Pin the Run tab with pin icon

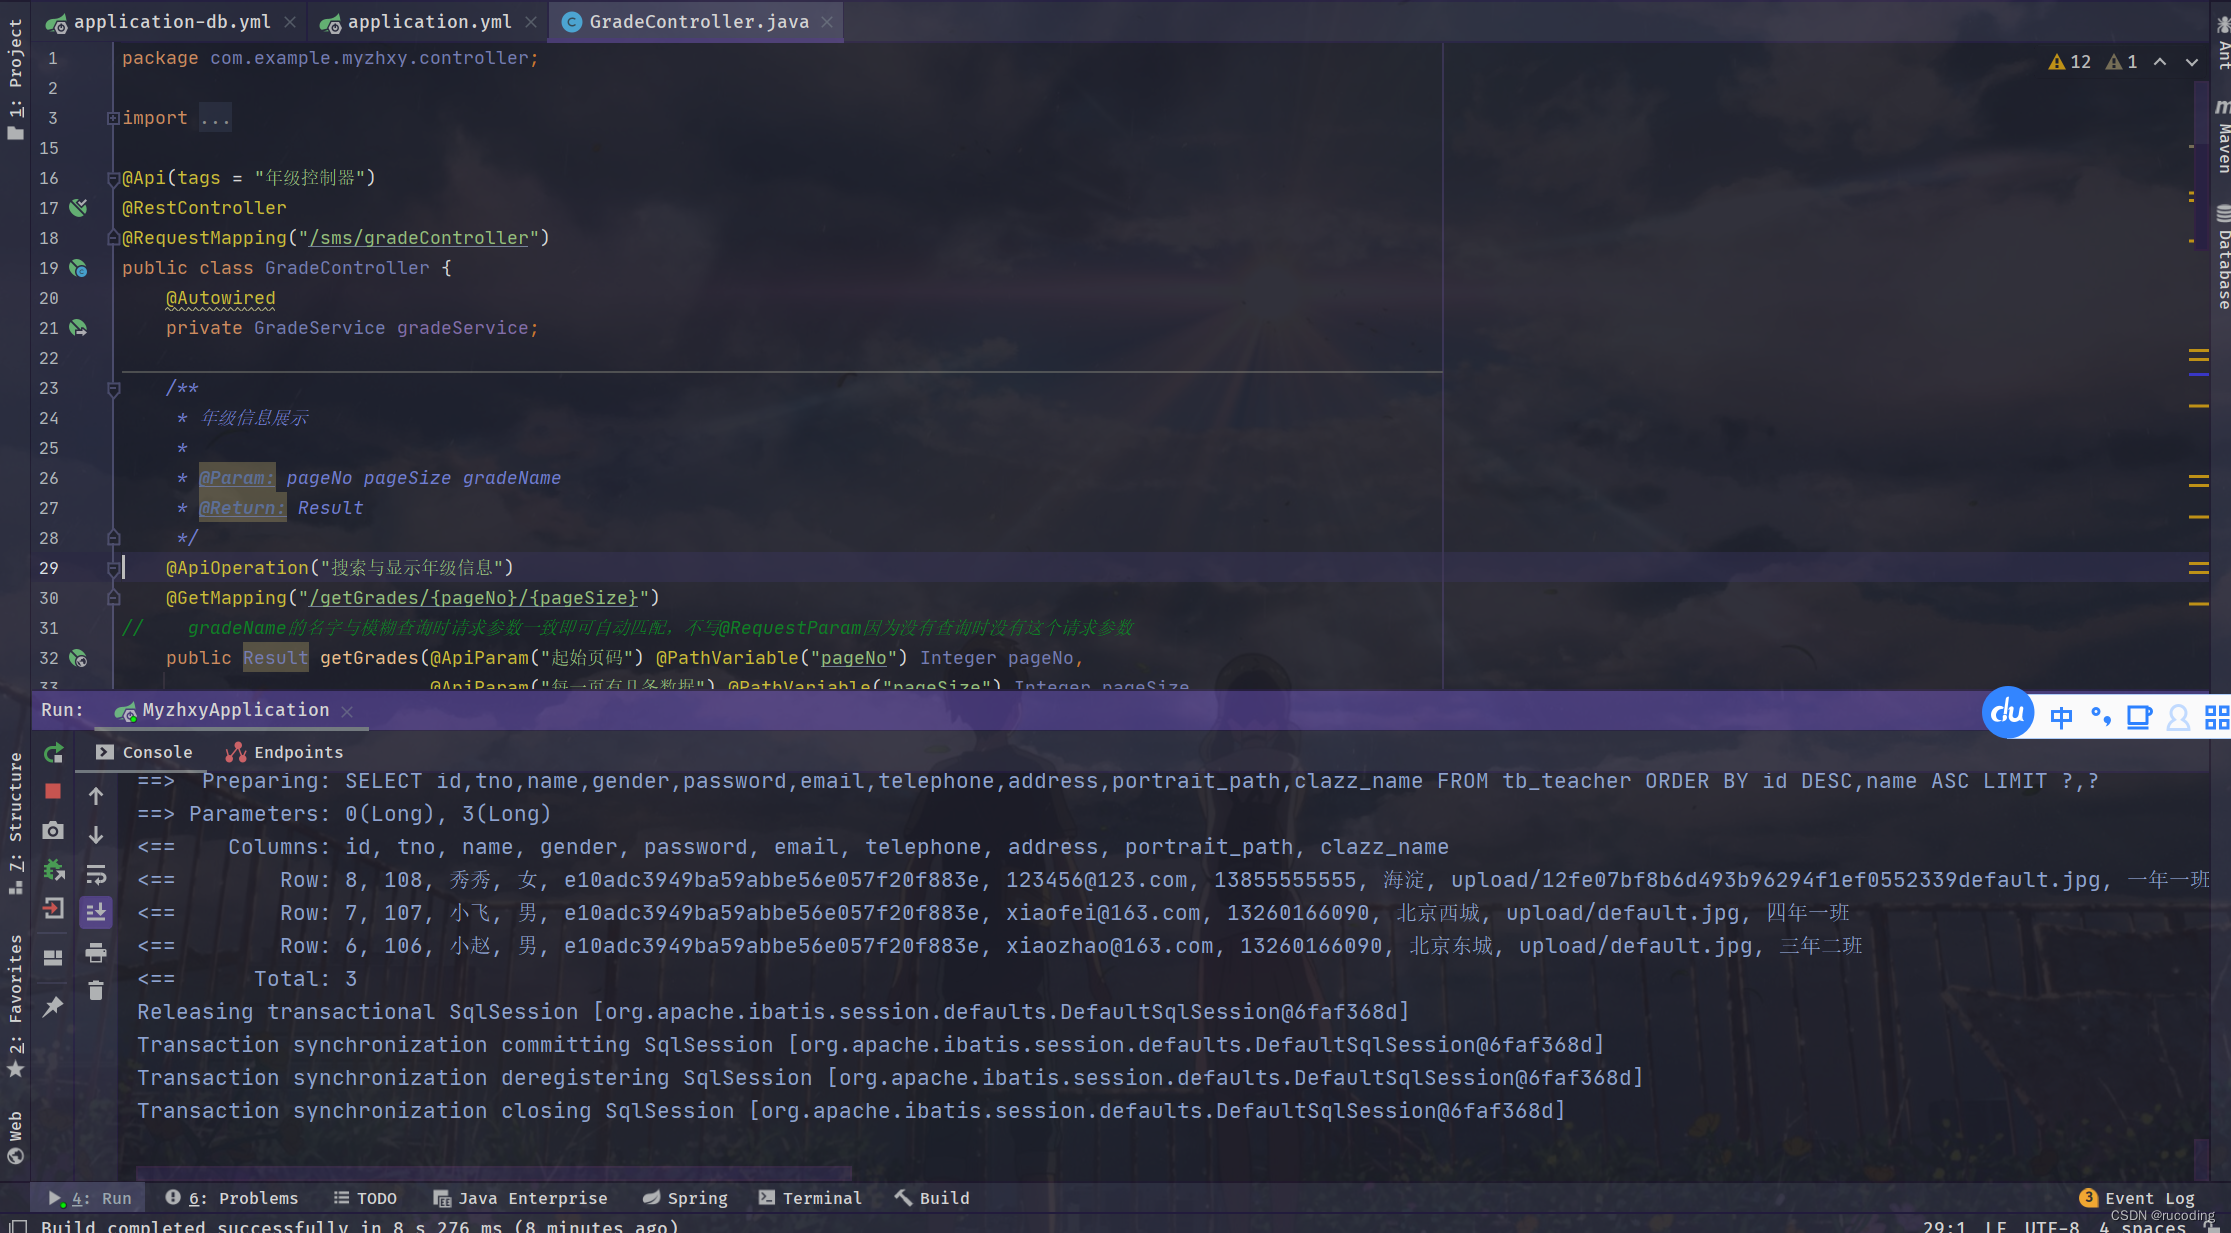(54, 1006)
